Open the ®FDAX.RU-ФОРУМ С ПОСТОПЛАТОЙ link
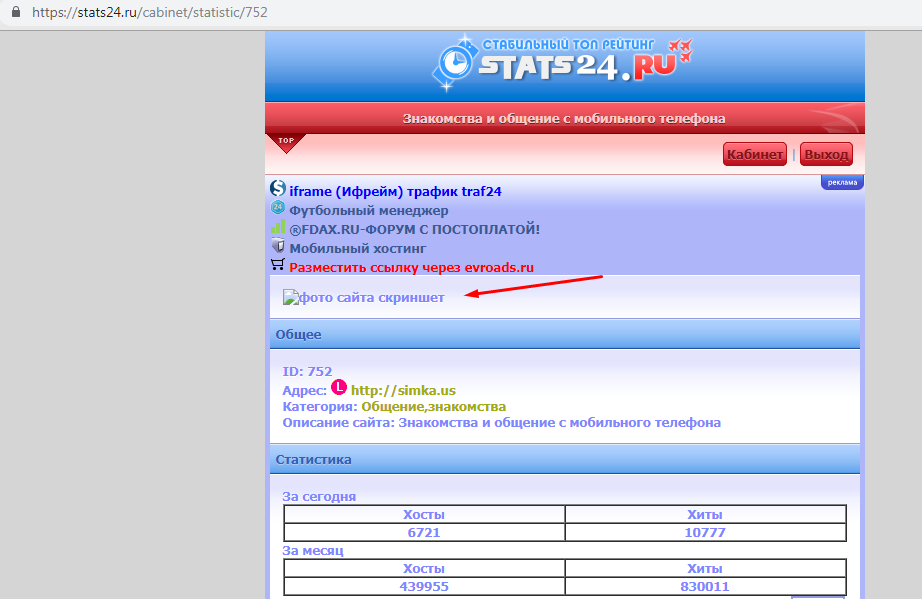Screen dimensions: 922x599 pyautogui.click(x=415, y=229)
